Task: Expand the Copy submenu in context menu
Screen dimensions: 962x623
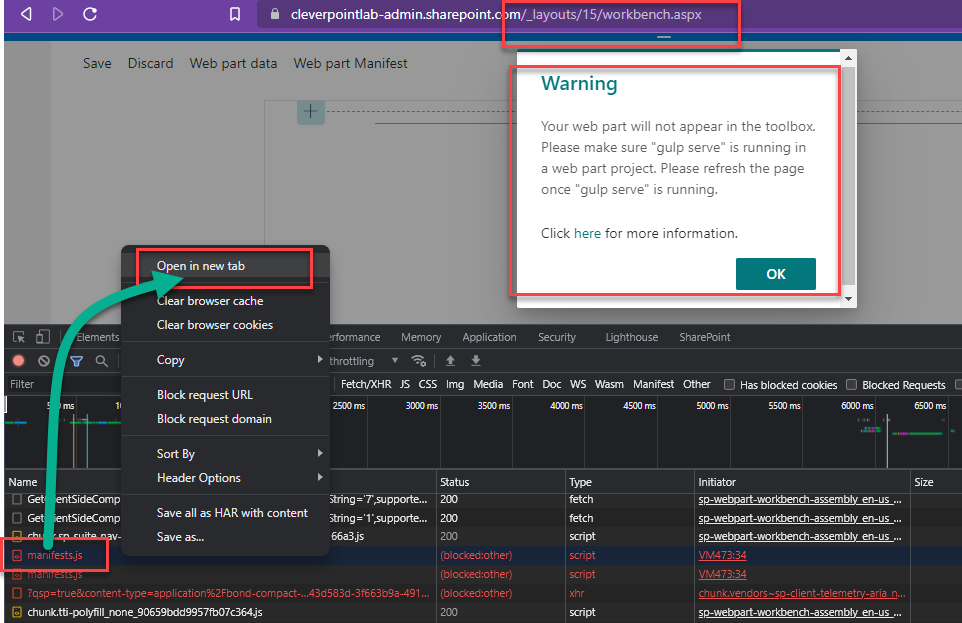Action: (x=170, y=359)
